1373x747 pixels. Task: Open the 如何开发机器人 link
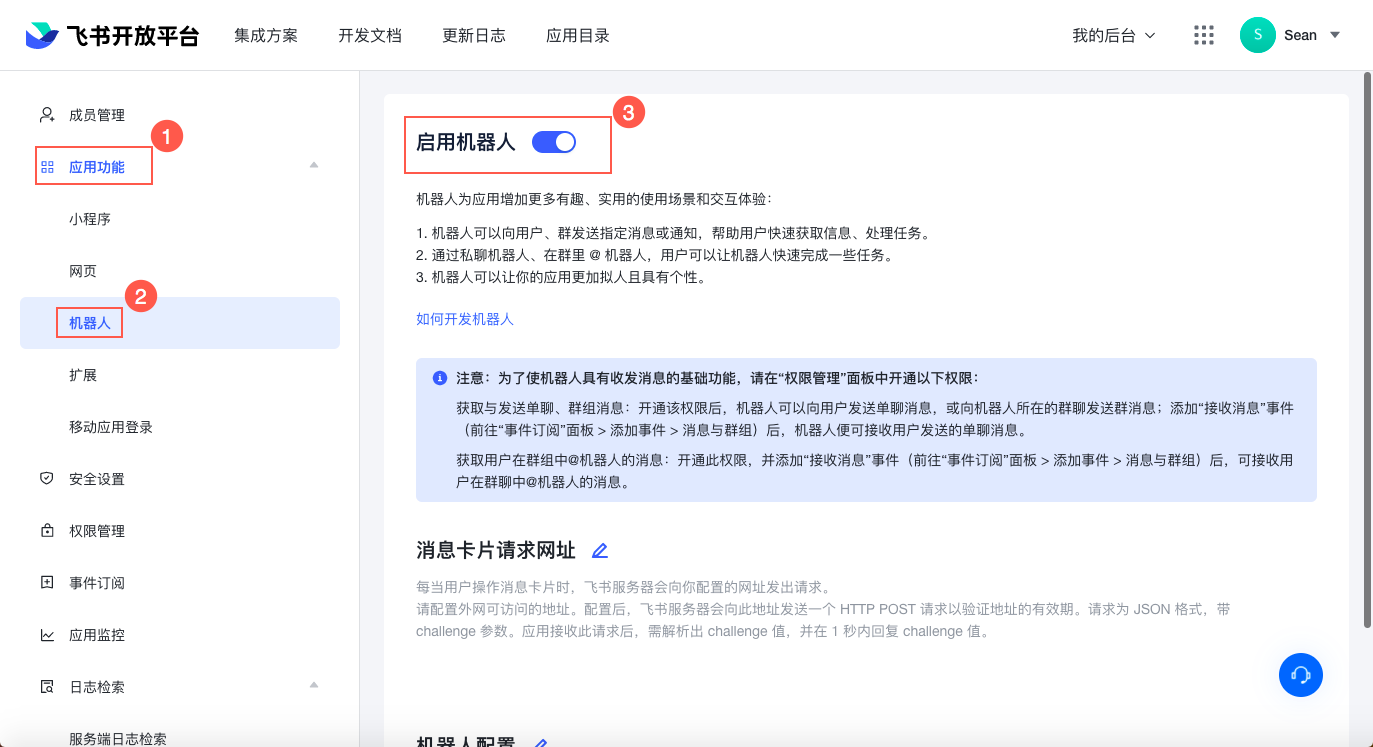[465, 319]
